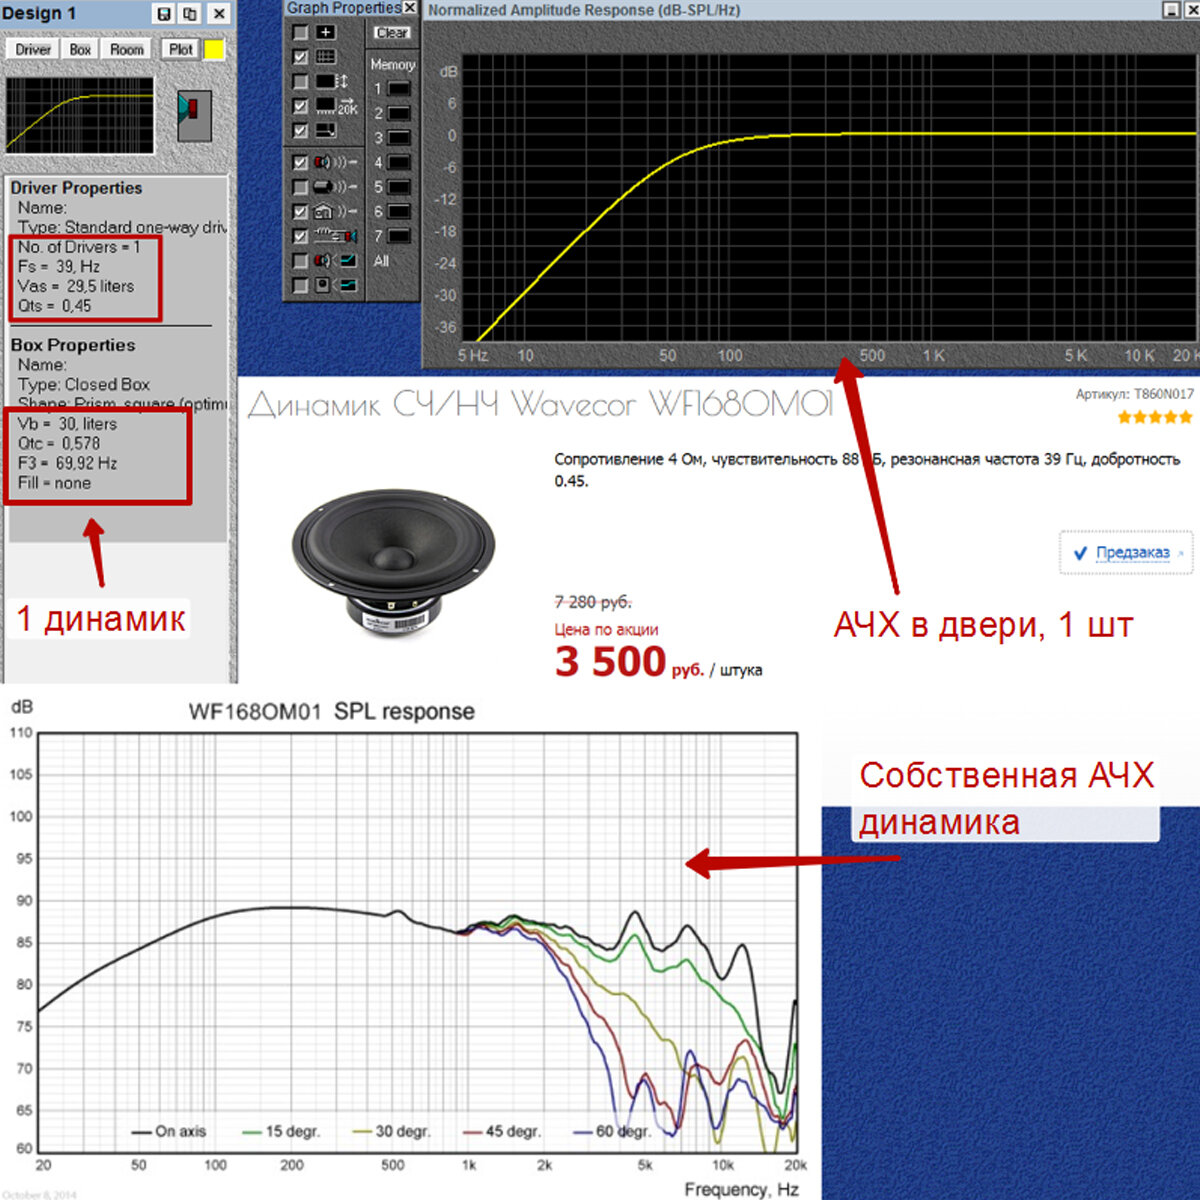The height and width of the screenshot is (1200, 1200).
Task: Click the vertical scale arrows icon
Action: 333,81
